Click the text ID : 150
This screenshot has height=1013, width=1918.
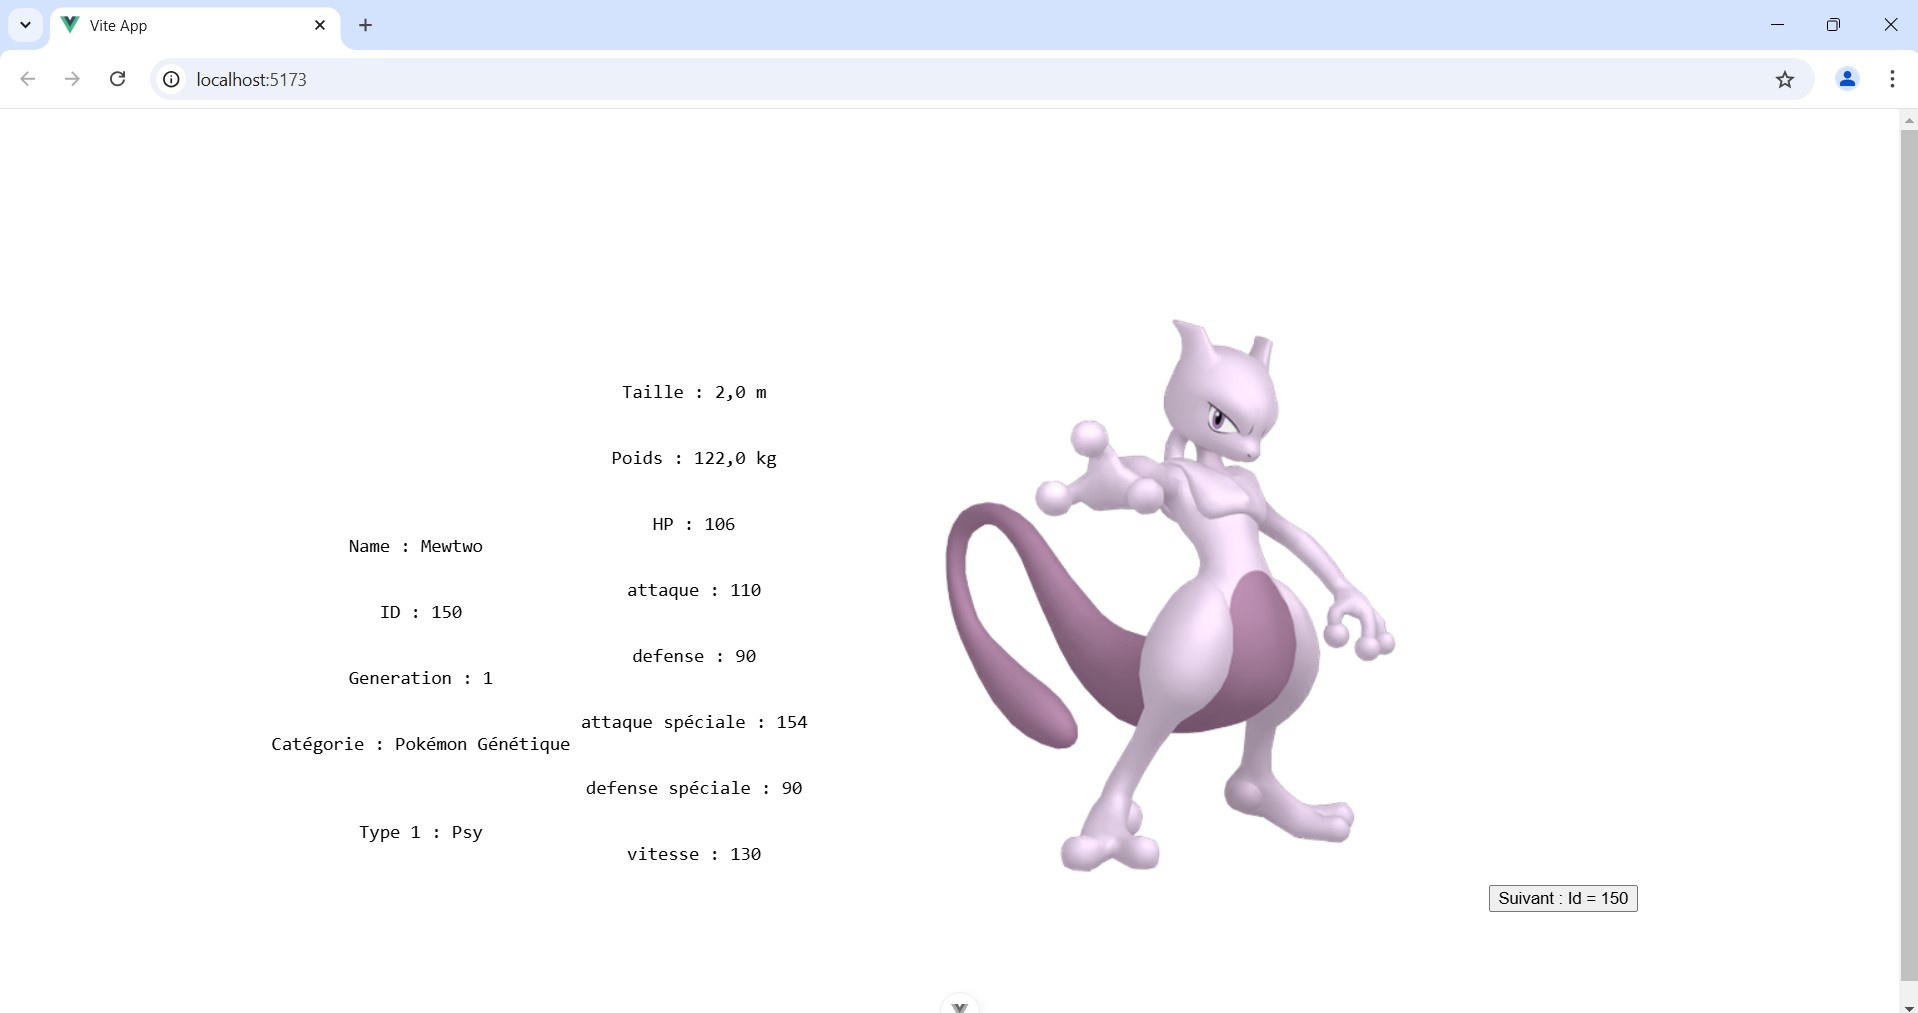tap(421, 612)
